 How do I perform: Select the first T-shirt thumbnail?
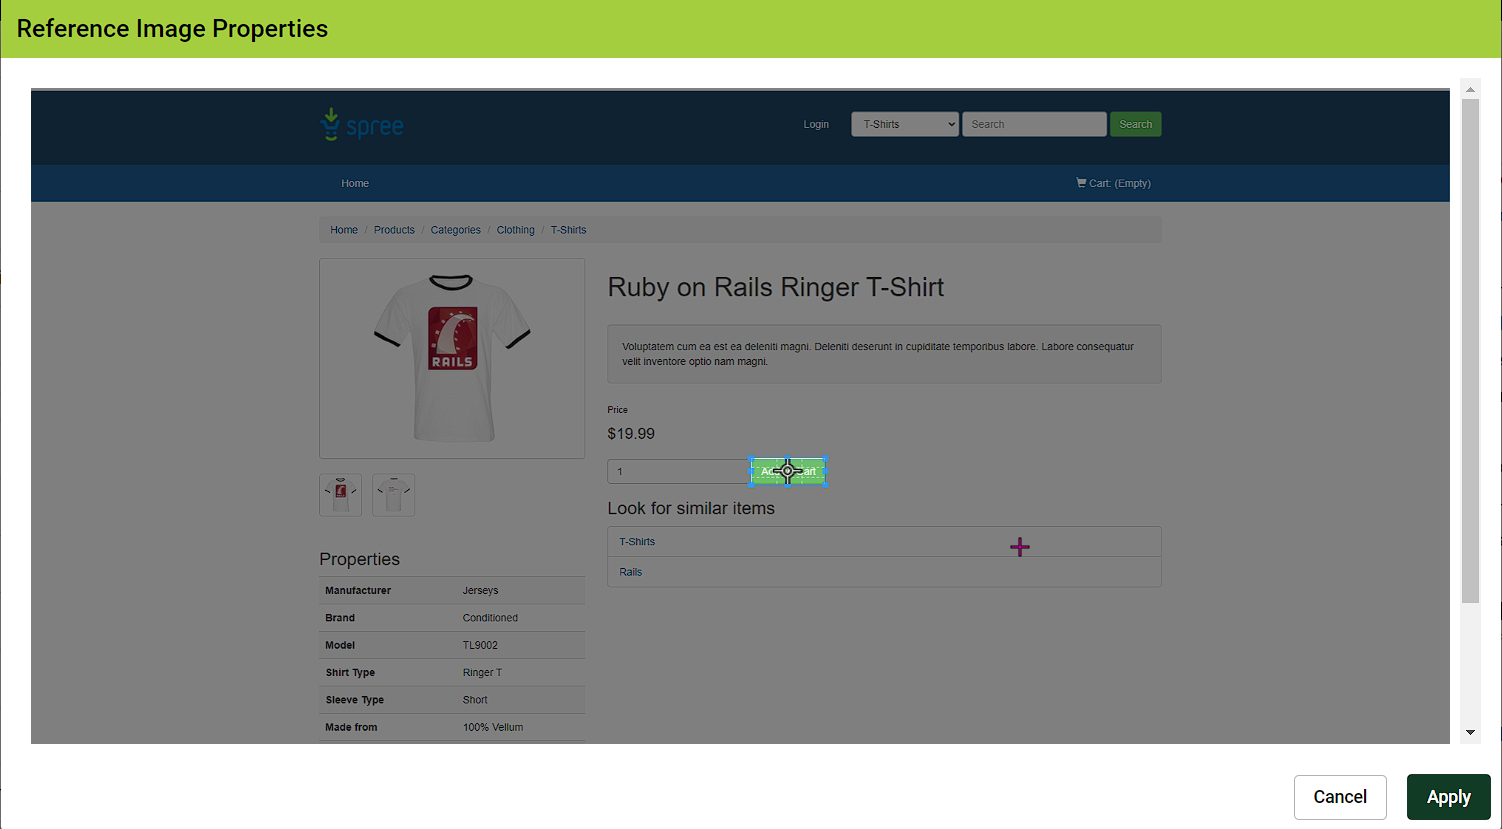tap(341, 495)
